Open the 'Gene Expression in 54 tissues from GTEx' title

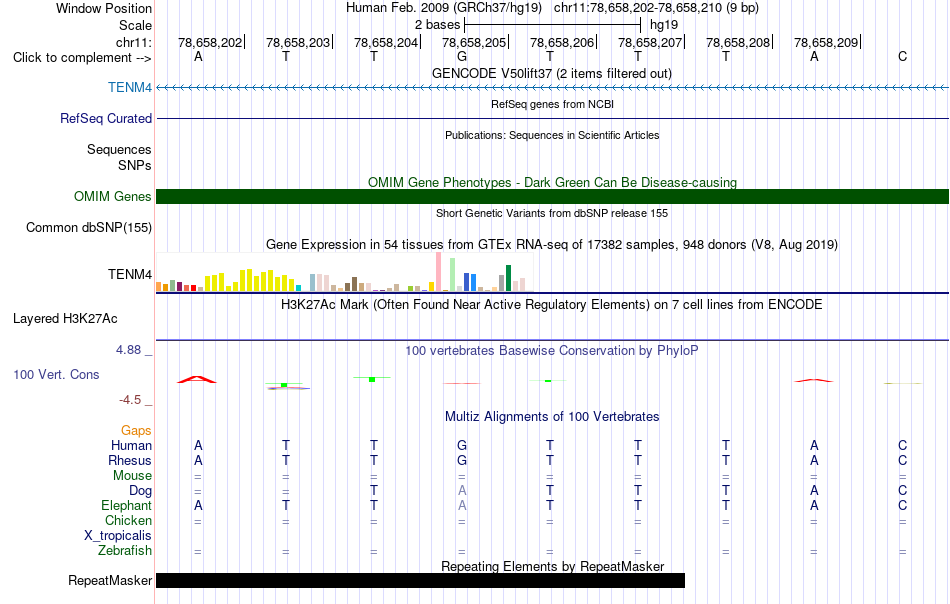pyautogui.click(x=552, y=245)
